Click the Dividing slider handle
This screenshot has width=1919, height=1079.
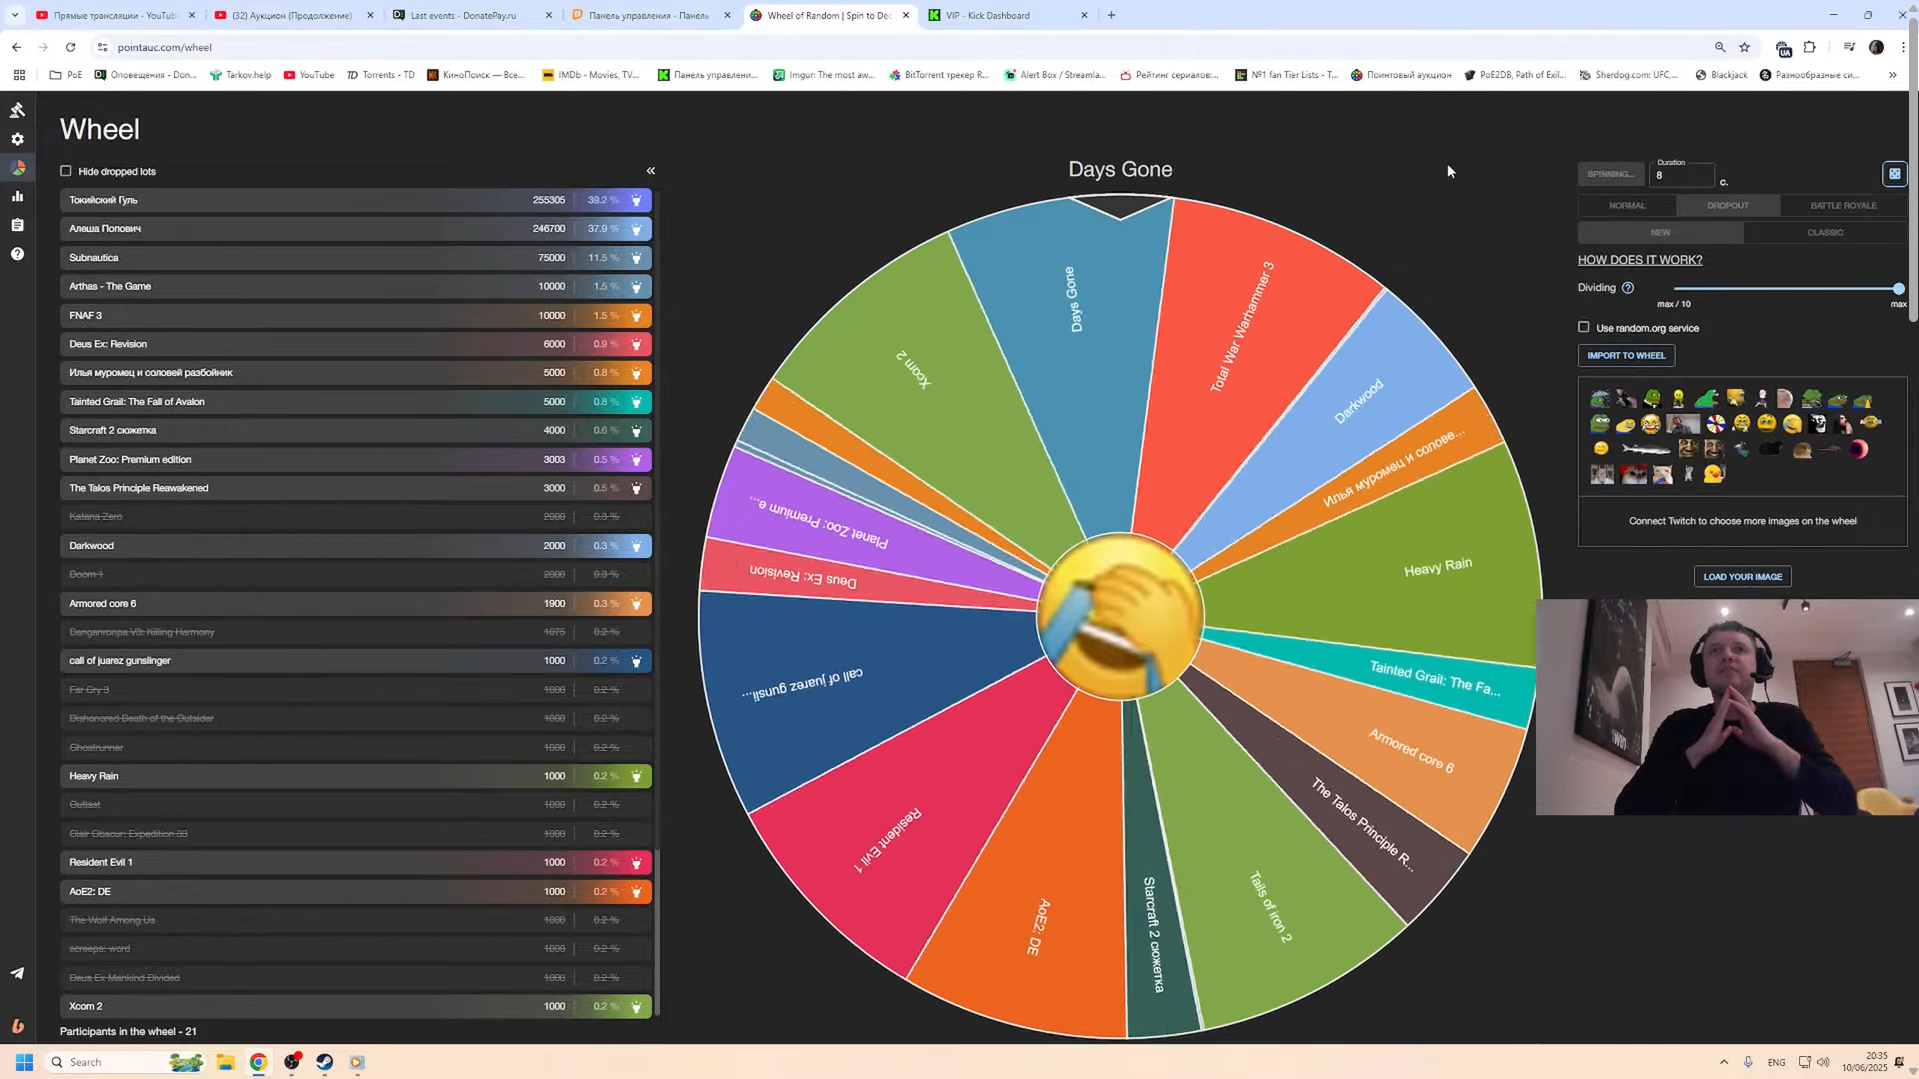pos(1898,289)
